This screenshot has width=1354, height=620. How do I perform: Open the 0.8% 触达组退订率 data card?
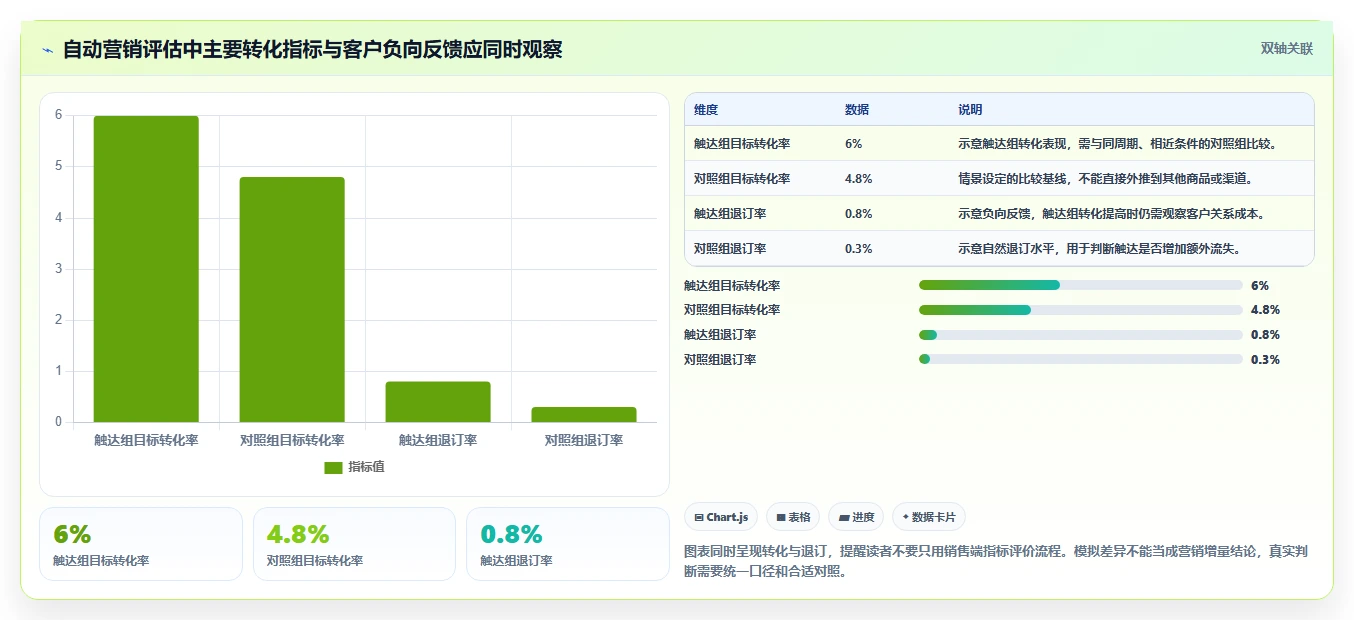[568, 544]
